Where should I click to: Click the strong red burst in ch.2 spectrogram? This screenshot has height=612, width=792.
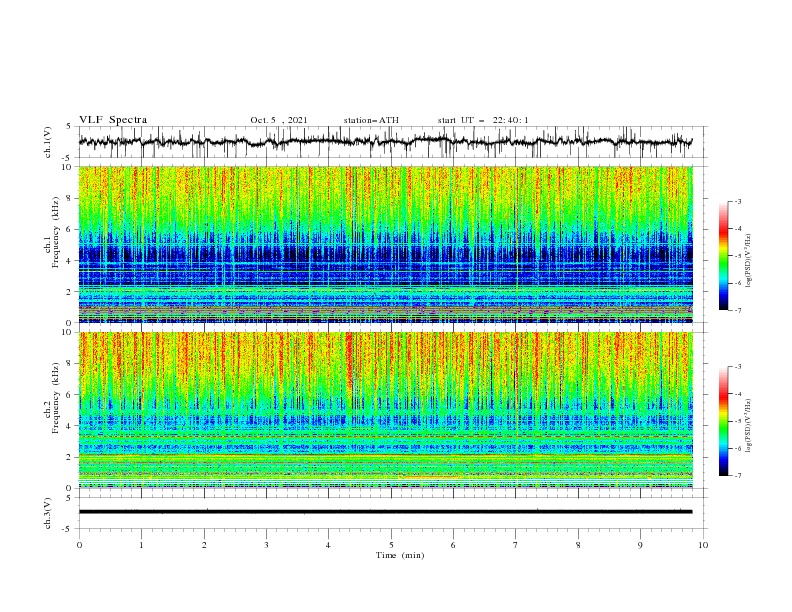pos(349,359)
